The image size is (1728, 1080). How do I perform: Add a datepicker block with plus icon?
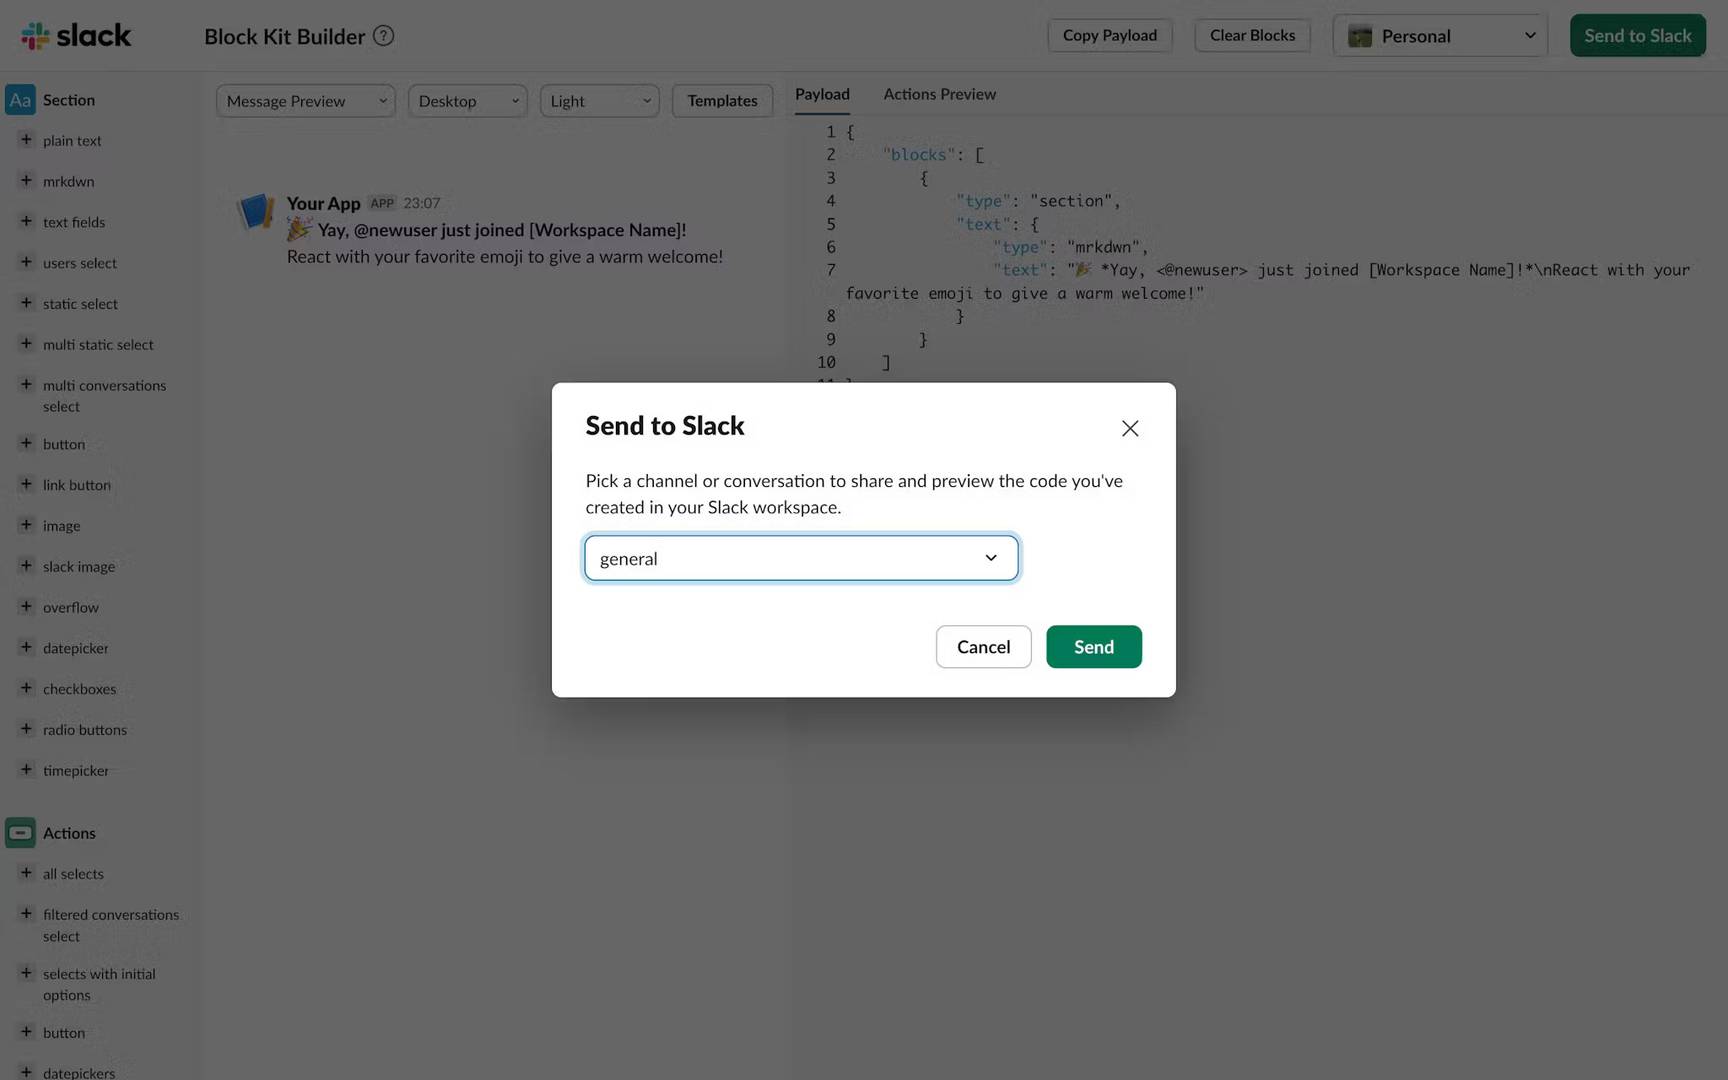[26, 647]
